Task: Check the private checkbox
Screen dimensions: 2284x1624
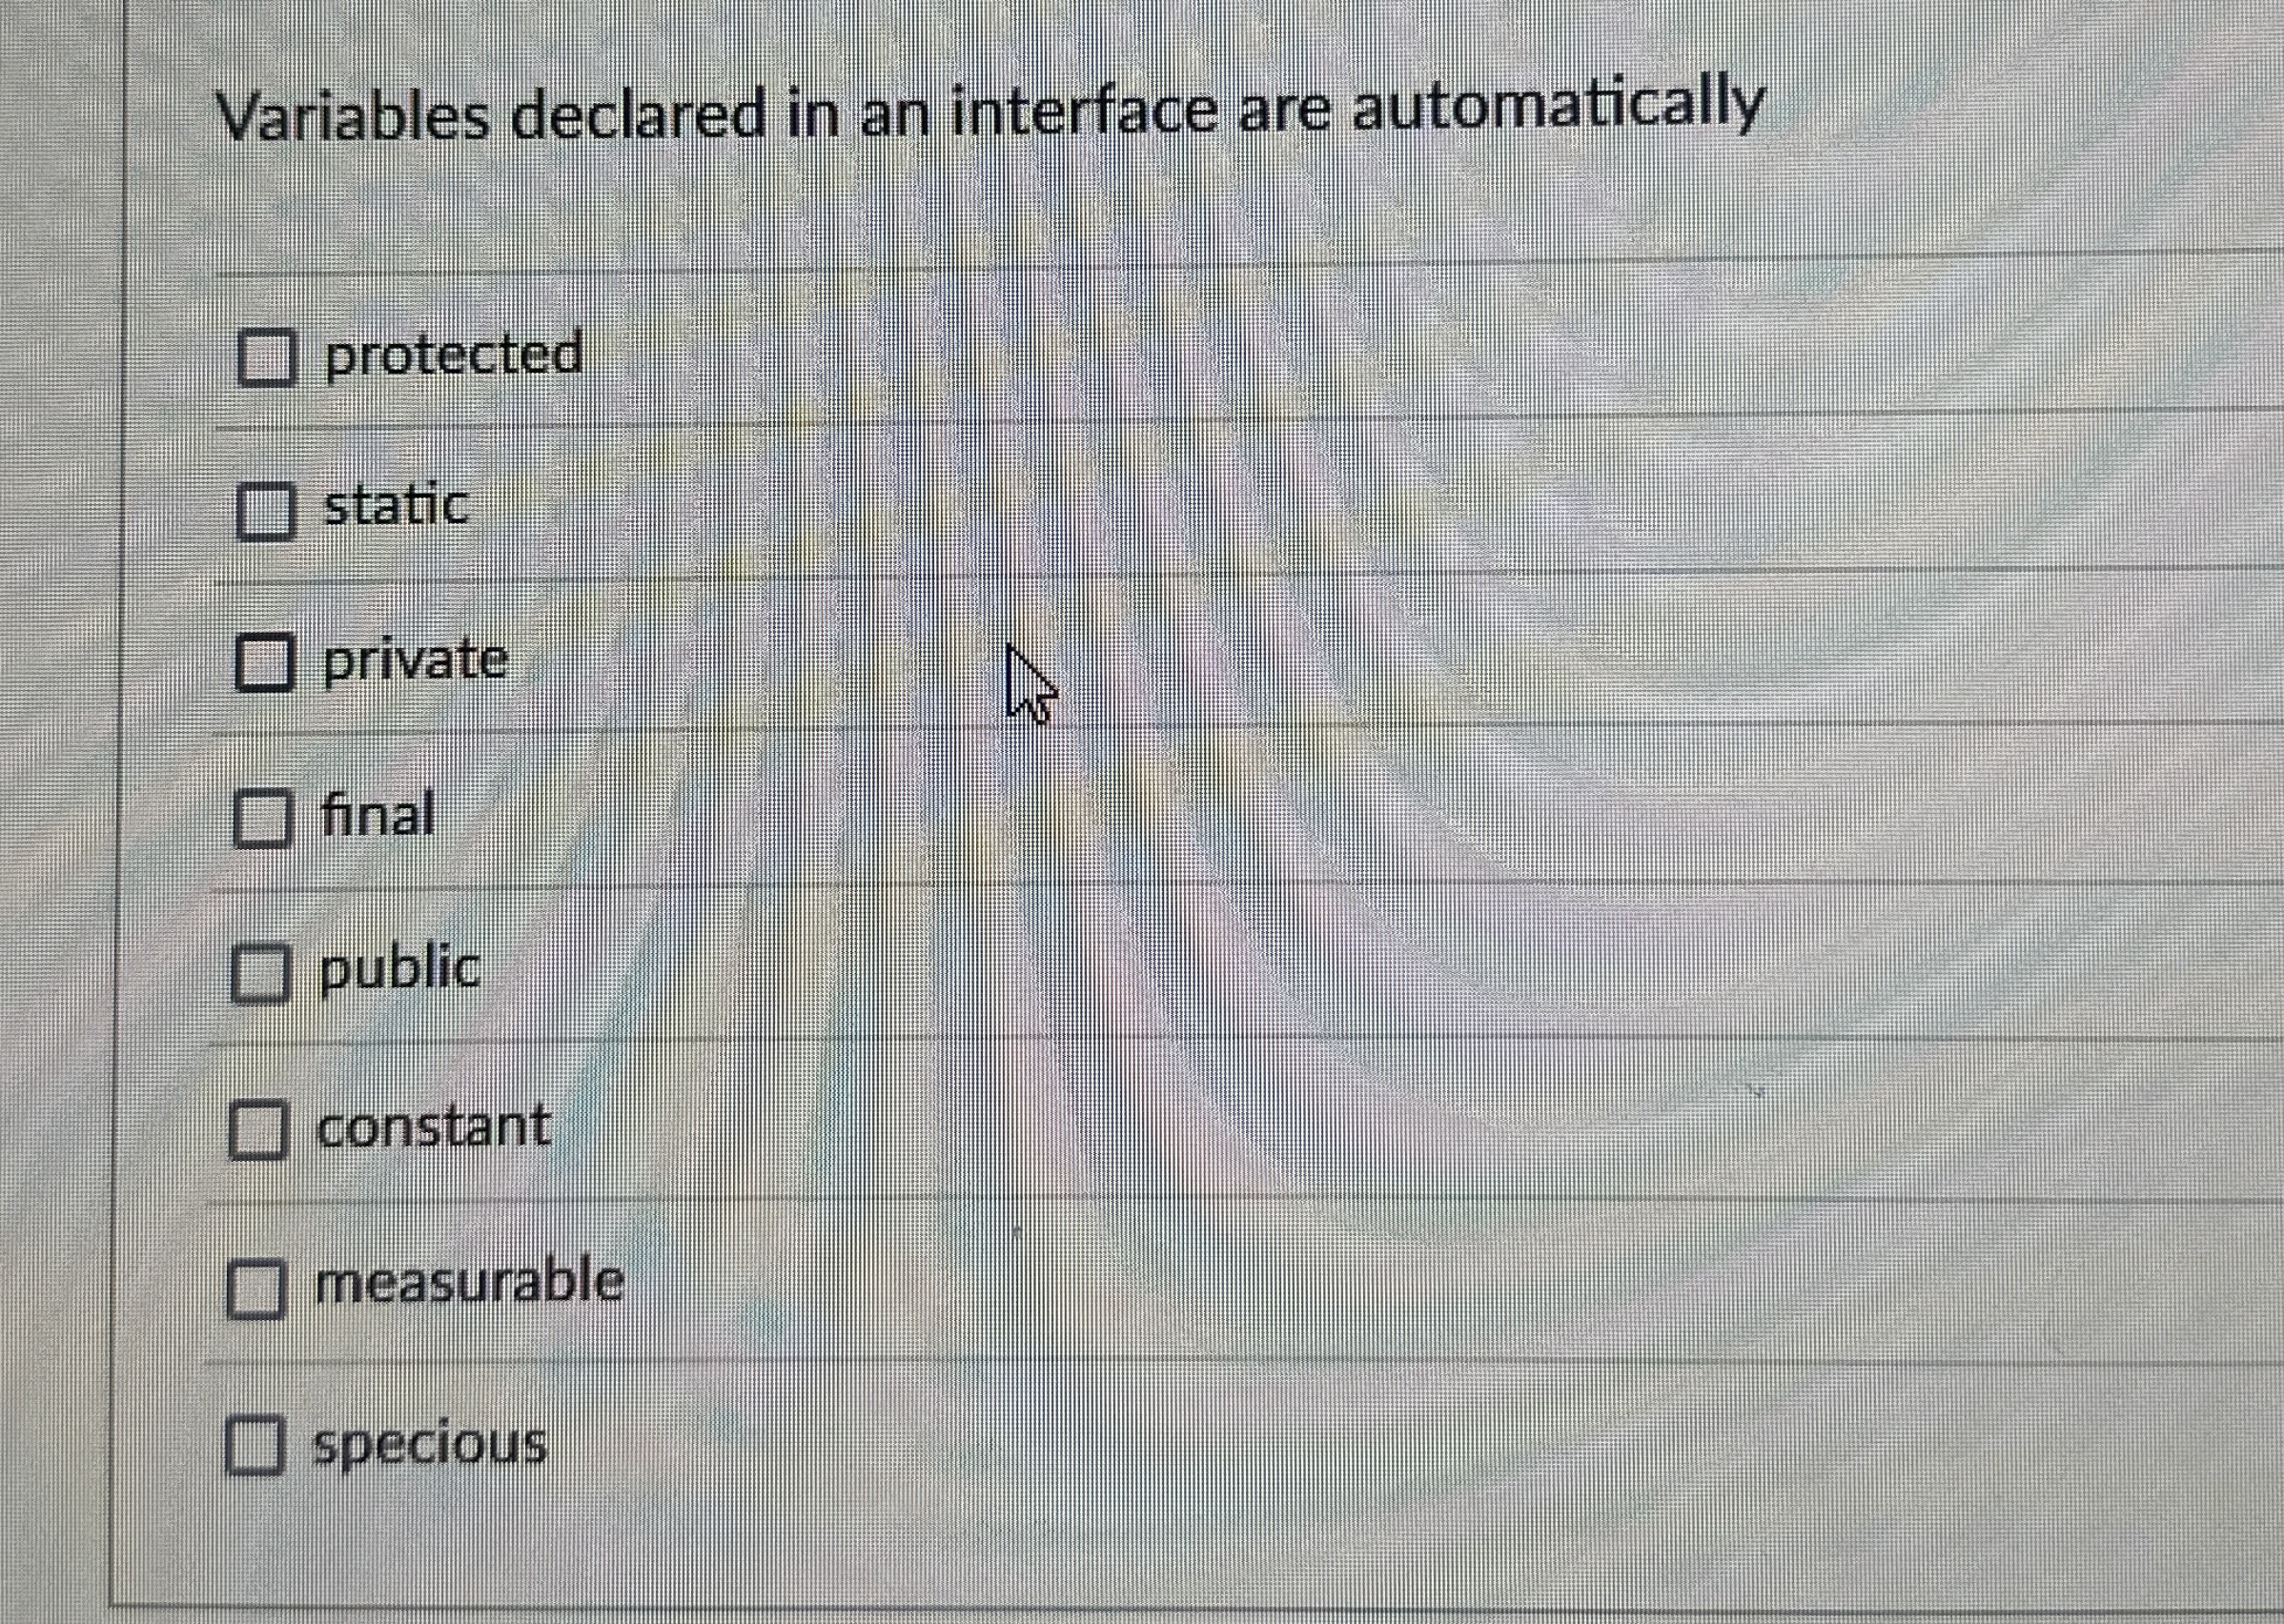Action: point(266,664)
